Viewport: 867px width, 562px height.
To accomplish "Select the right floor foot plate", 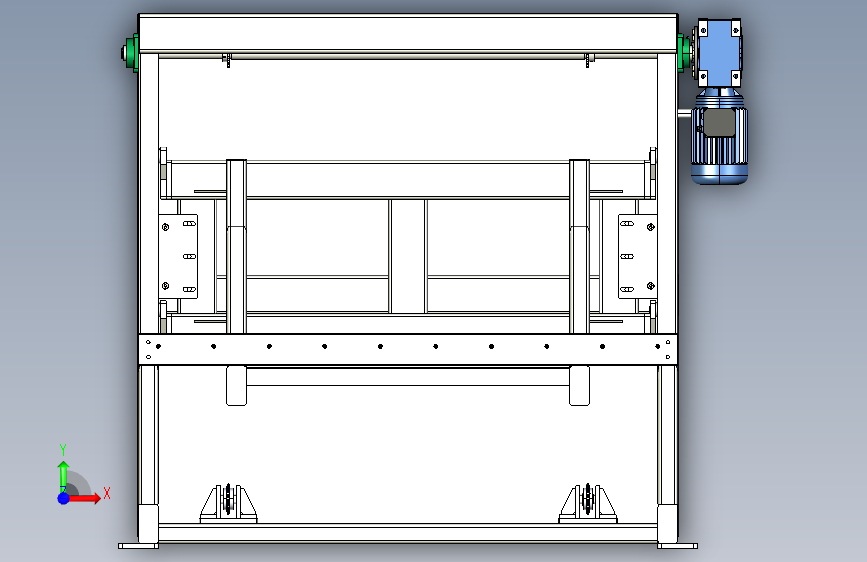I will 677,546.
